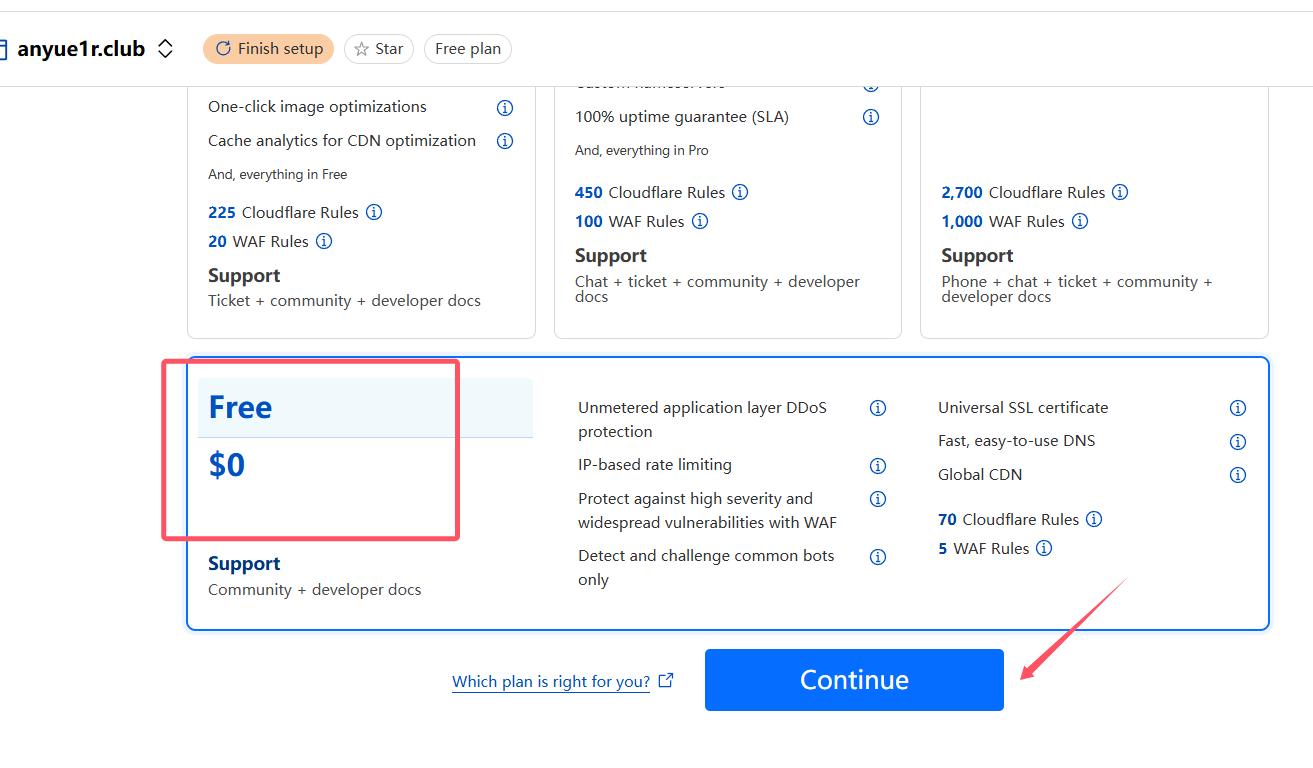1313x768 pixels.
Task: Click the "450 Cloudflare Rules" text
Action: 650,192
